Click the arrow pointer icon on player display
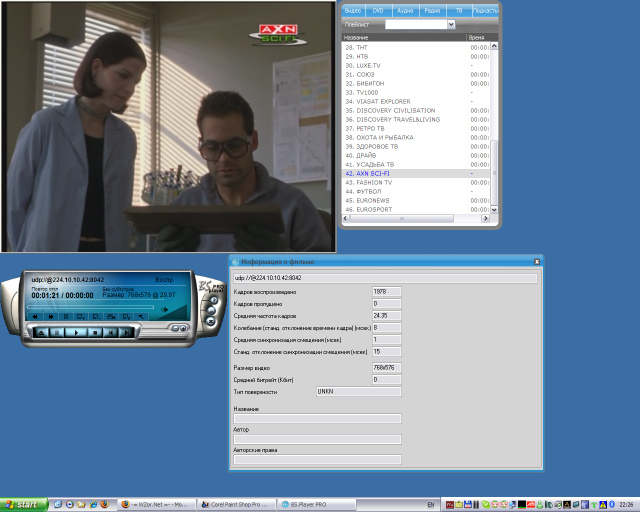Image resolution: width=640 pixels, height=512 pixels. click(141, 316)
